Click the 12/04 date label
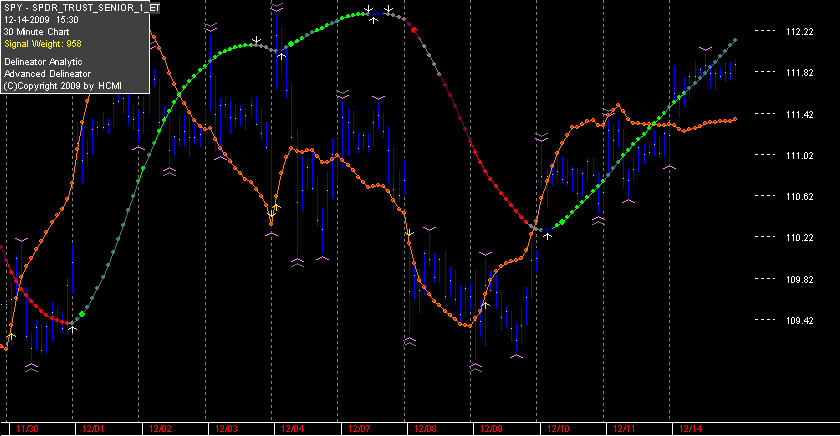 click(292, 429)
